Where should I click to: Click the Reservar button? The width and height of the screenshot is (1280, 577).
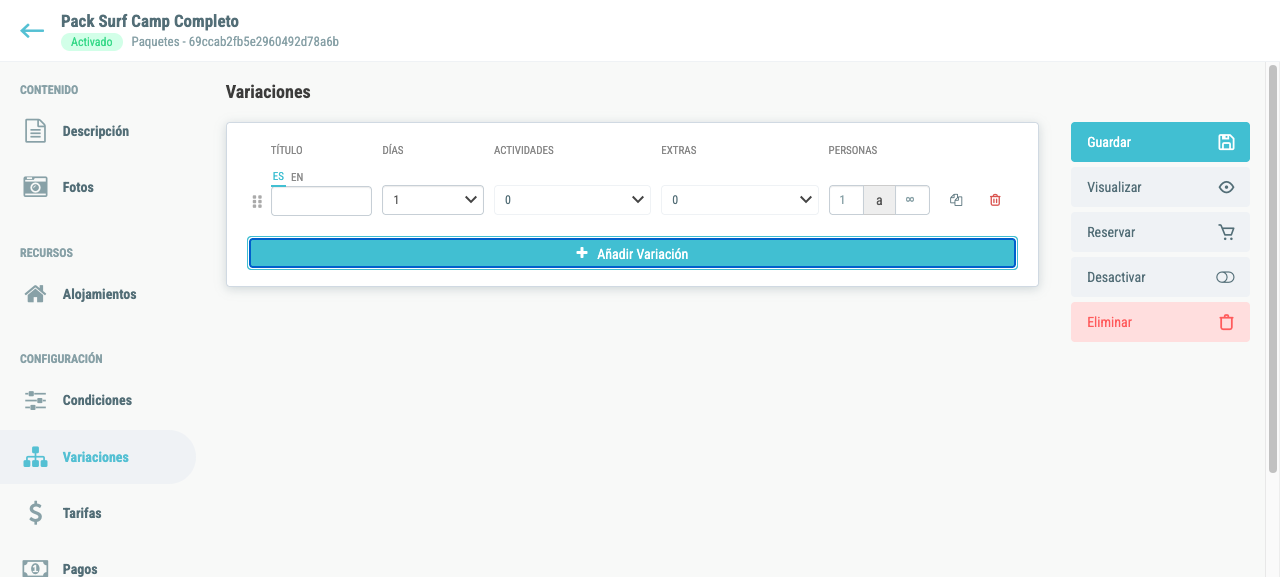pyautogui.click(x=1160, y=232)
